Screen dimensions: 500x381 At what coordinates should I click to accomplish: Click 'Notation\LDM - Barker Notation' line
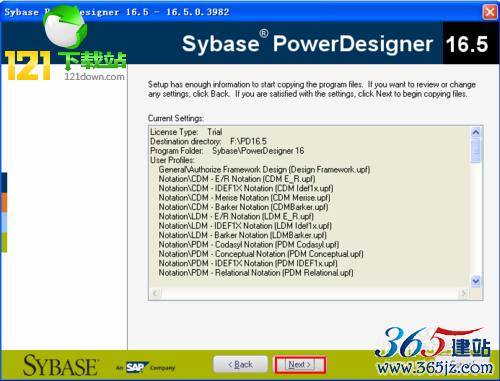(242, 235)
